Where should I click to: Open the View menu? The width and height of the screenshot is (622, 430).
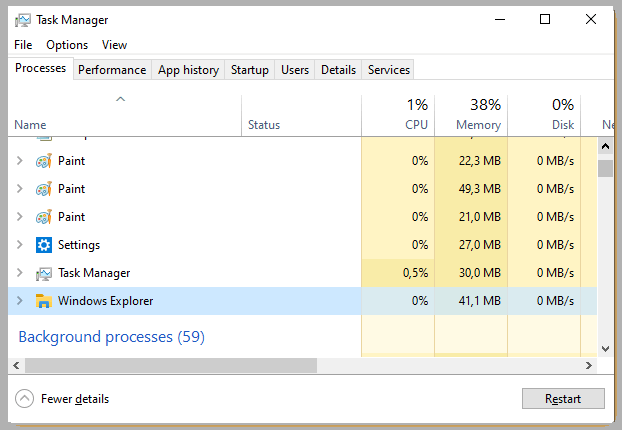(114, 45)
